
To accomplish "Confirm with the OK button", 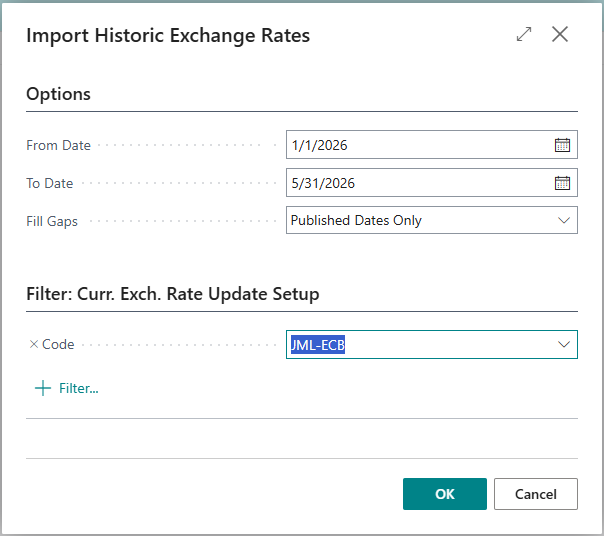I will [x=445, y=494].
